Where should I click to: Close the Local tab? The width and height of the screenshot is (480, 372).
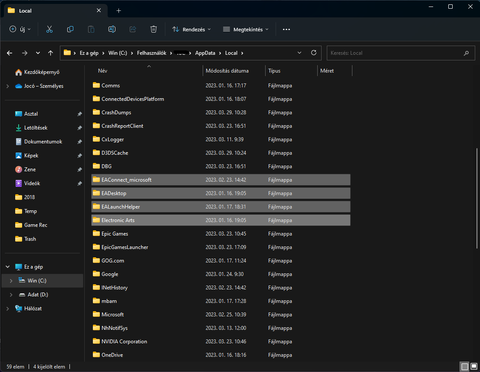(99, 10)
